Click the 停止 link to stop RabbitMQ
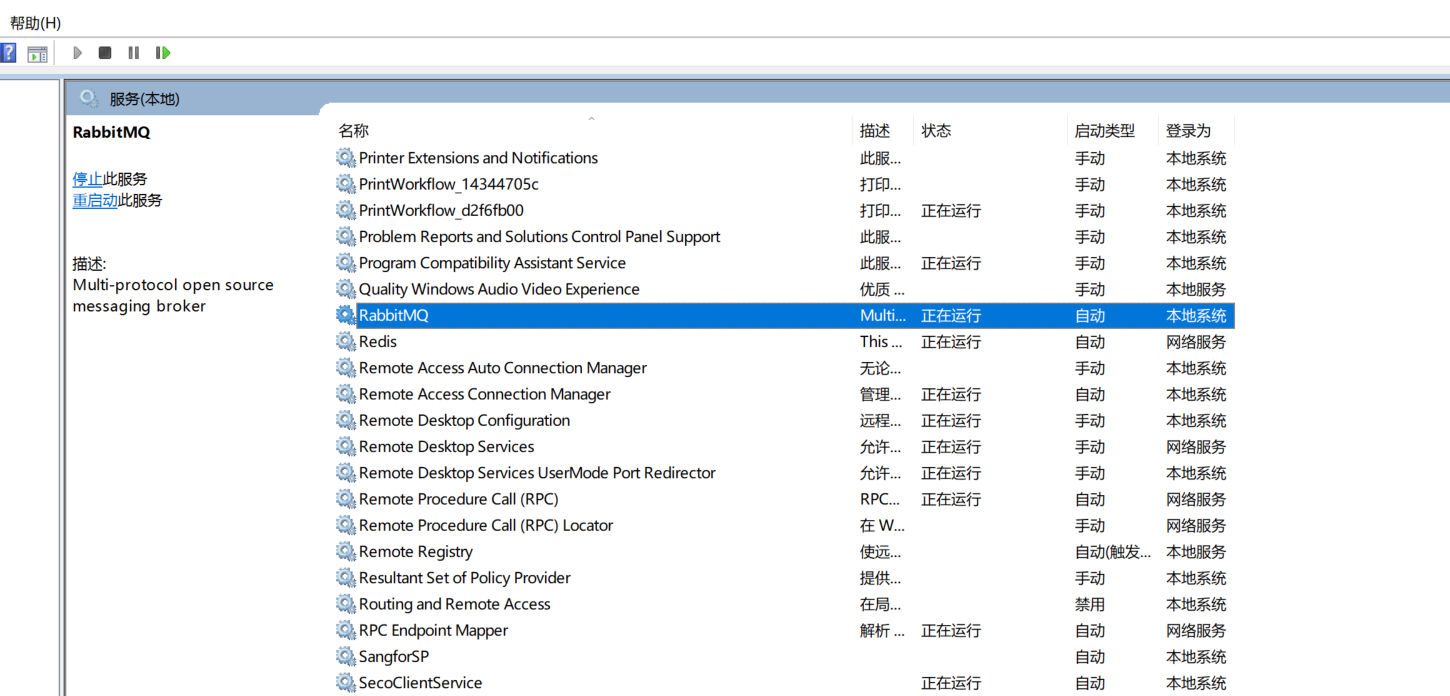The width and height of the screenshot is (1450, 696). [87, 179]
